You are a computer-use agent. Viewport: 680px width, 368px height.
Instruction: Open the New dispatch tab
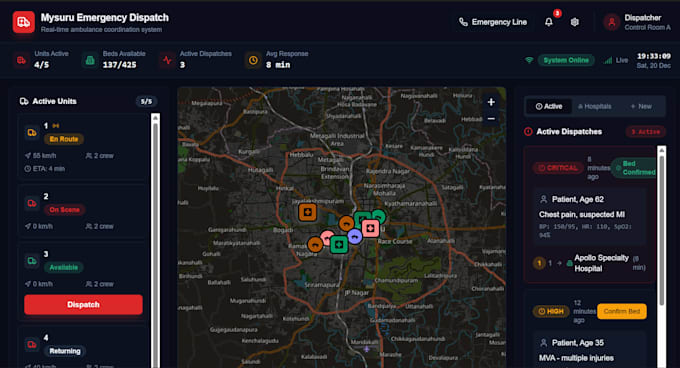click(x=641, y=107)
